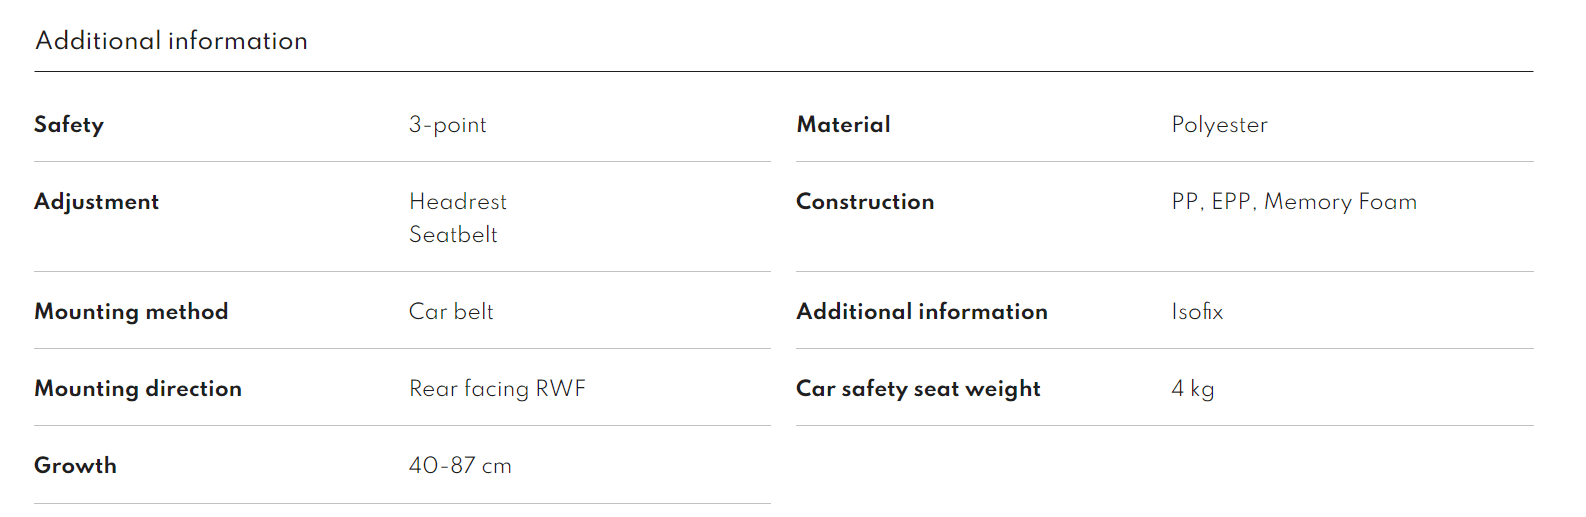Click the Material row label
1586x517 pixels.
tap(843, 125)
